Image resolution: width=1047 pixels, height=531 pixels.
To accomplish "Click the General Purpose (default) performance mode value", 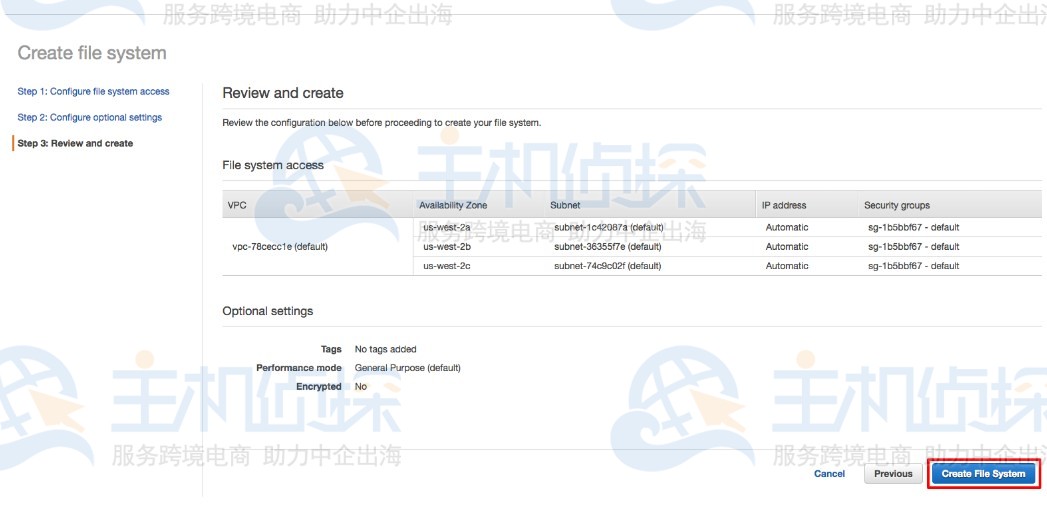I will click(x=407, y=368).
